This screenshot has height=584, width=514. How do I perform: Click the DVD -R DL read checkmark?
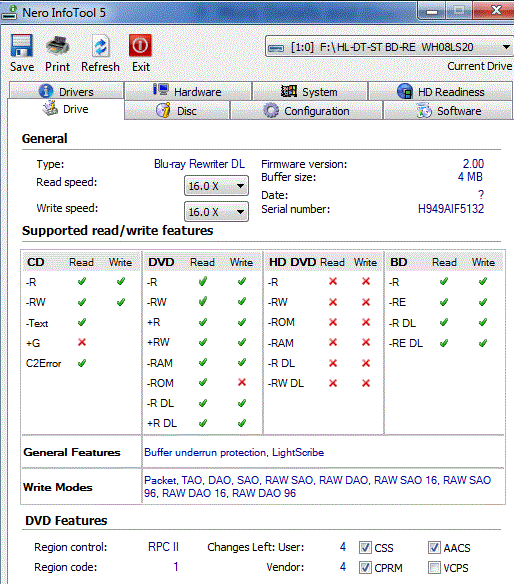[x=203, y=403]
